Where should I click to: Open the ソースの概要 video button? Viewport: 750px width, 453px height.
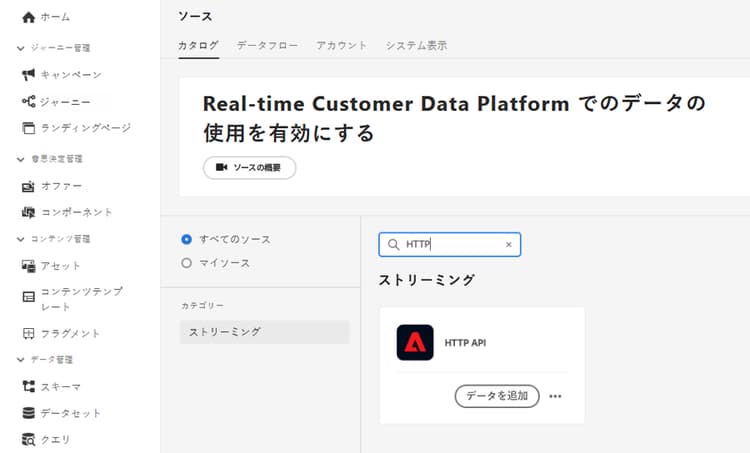coord(250,167)
